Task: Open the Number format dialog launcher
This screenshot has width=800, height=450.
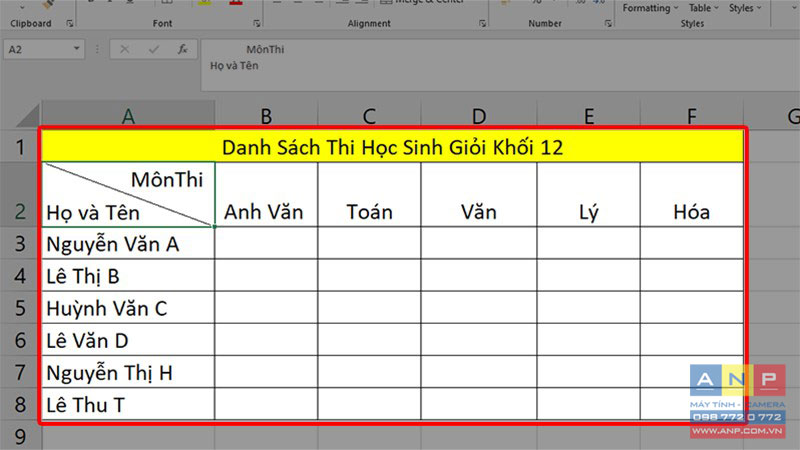Action: pos(608,23)
